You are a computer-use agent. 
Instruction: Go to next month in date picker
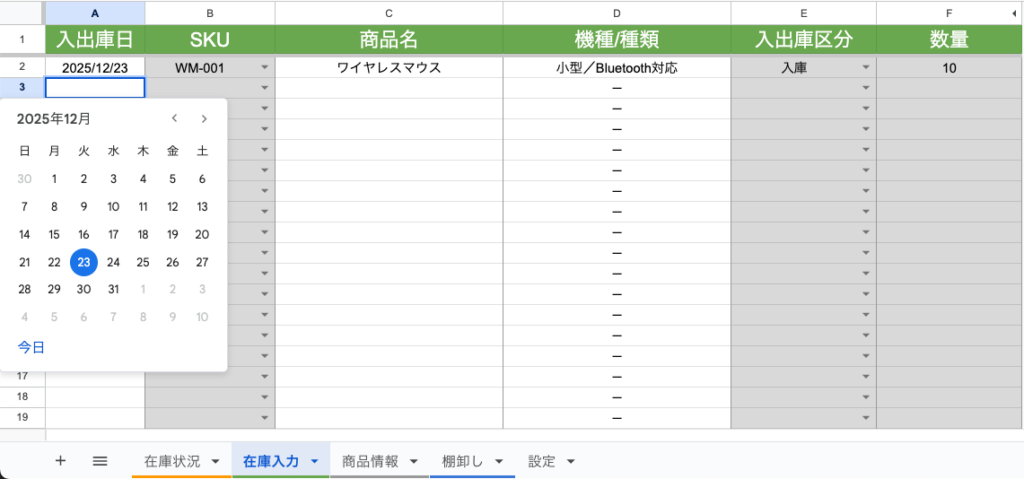click(x=204, y=119)
